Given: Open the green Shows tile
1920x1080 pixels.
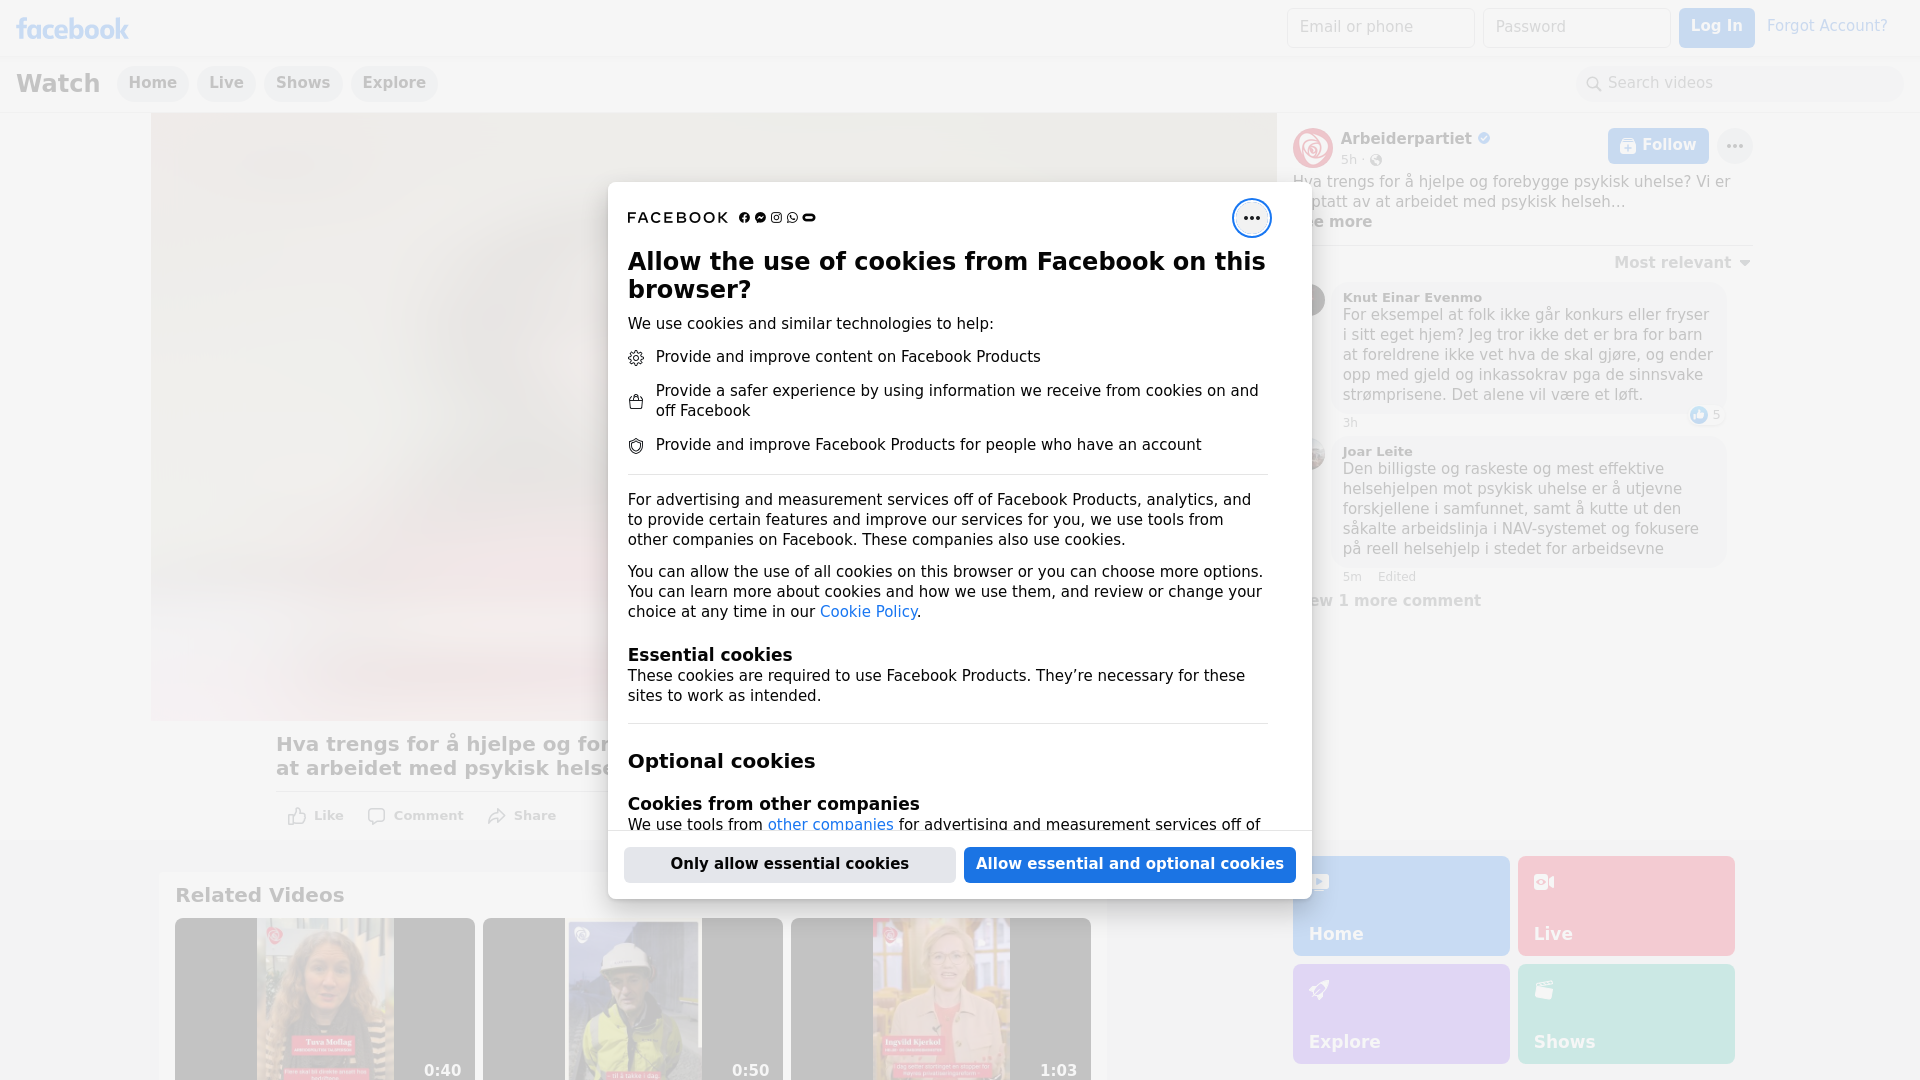Looking at the screenshot, I should 1626,1014.
